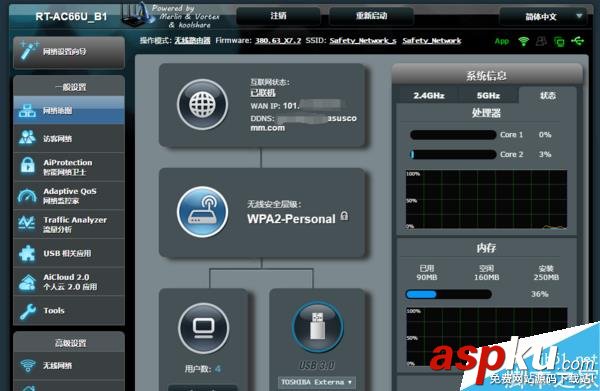Switch to the 5GHz tab
Viewport: 600px width, 391px height.
pyautogui.click(x=489, y=96)
